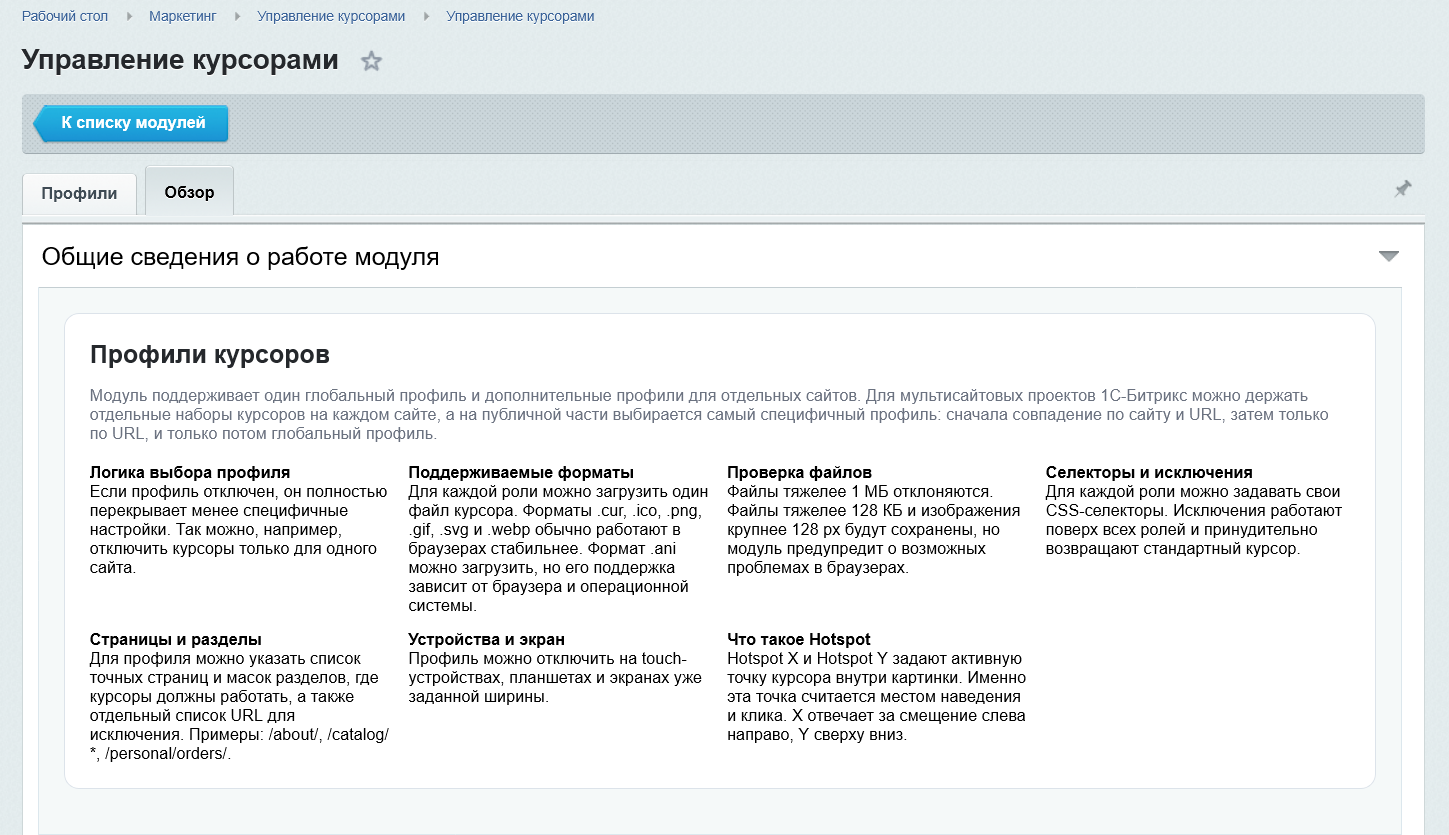Viewport: 1449px width, 835px height.
Task: Open breadcrumb arrow after Маркетинг
Action: coord(237,16)
